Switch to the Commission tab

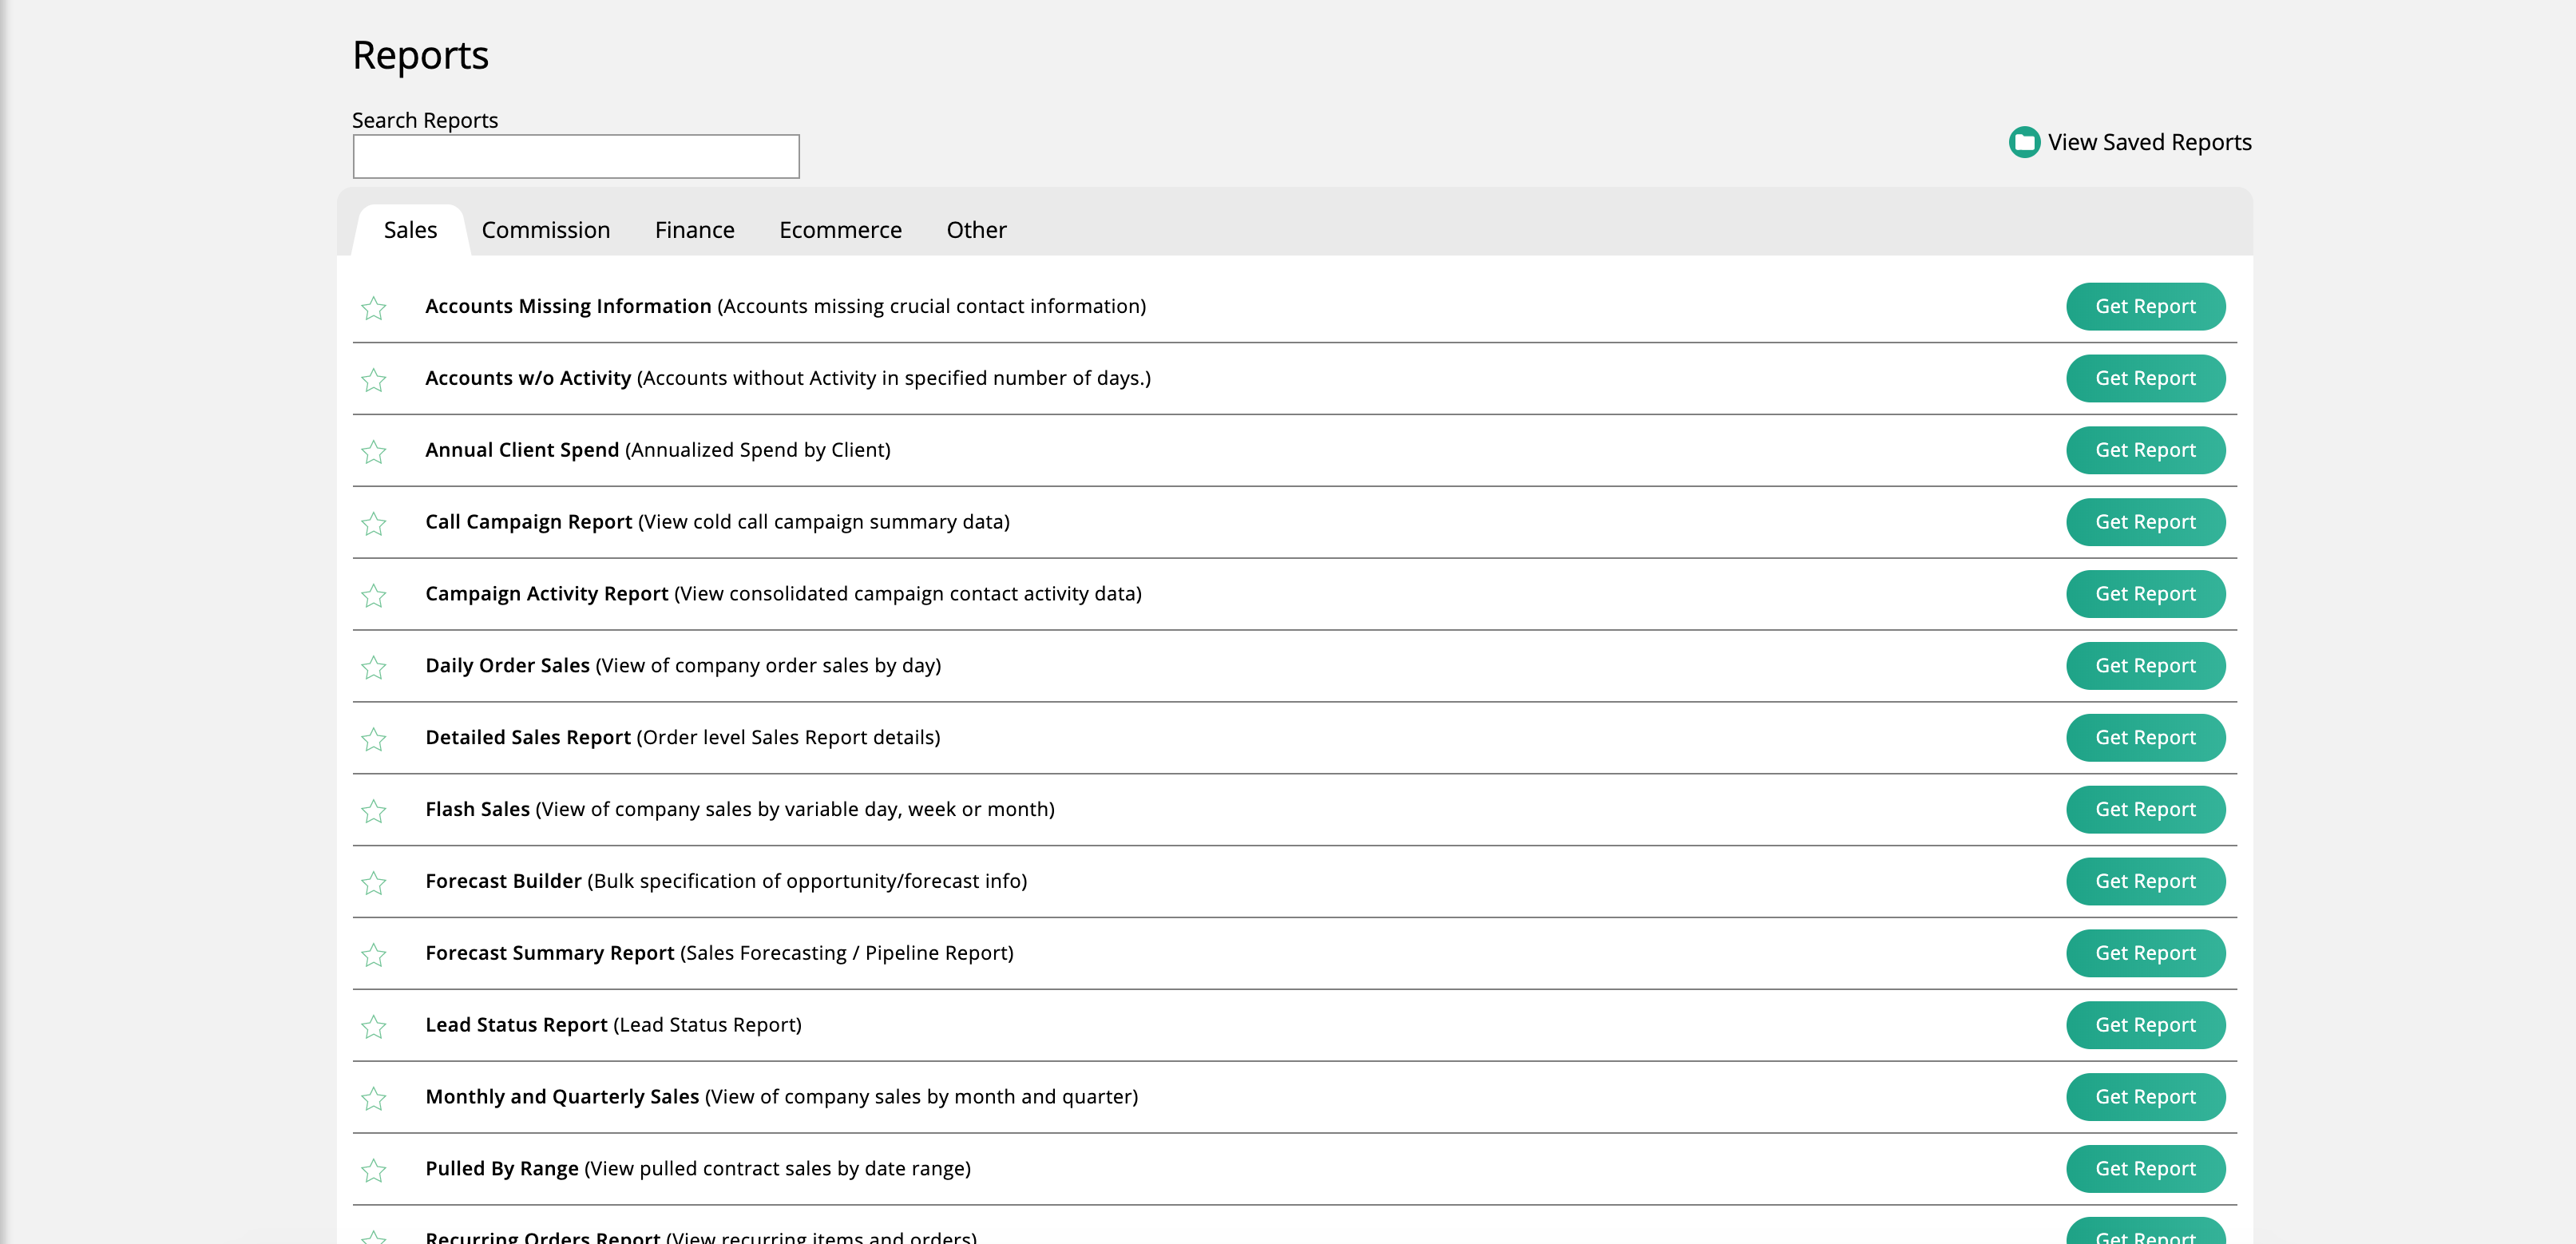click(x=546, y=230)
